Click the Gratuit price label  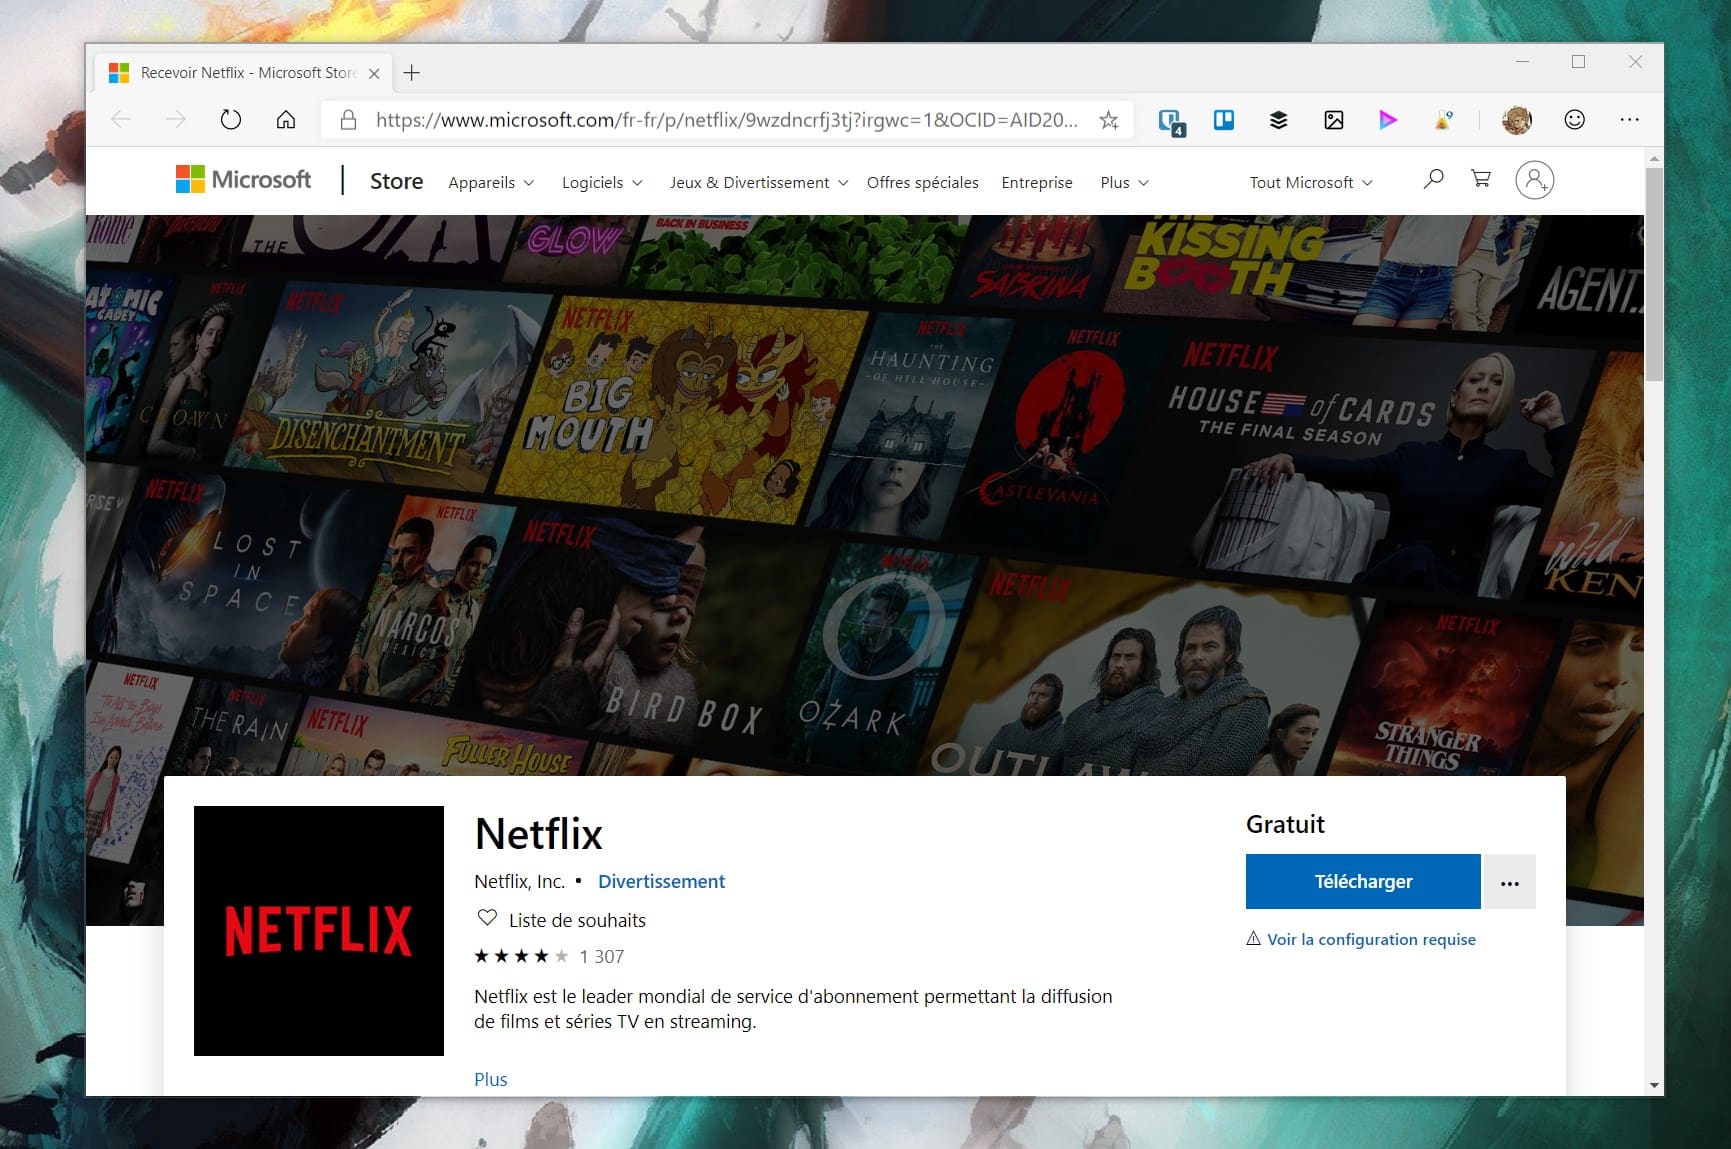(x=1285, y=825)
